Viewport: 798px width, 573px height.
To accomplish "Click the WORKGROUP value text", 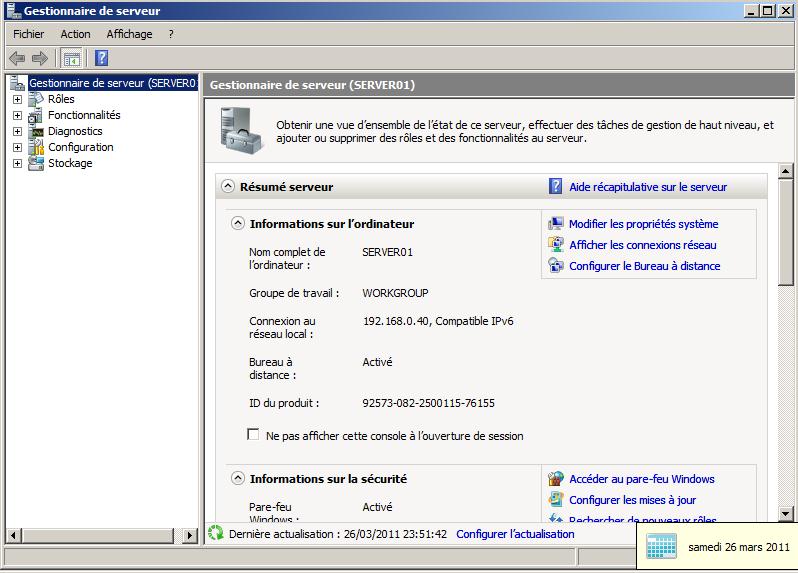I will [395, 293].
